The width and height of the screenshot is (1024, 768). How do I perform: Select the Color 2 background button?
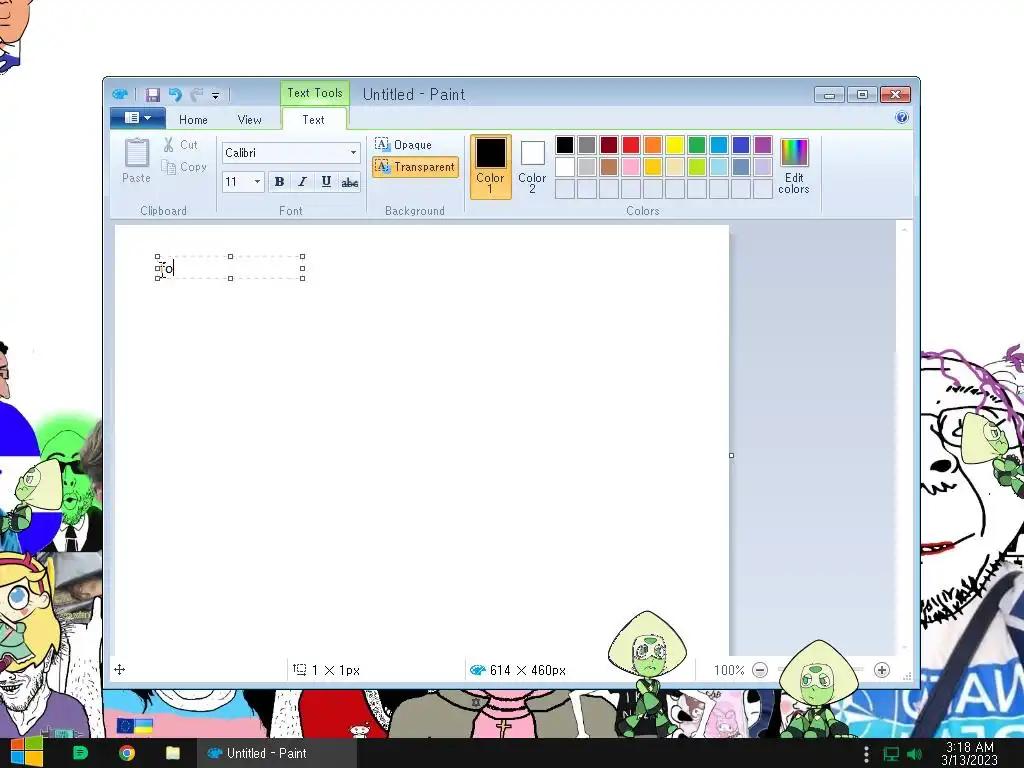pyautogui.click(x=532, y=167)
